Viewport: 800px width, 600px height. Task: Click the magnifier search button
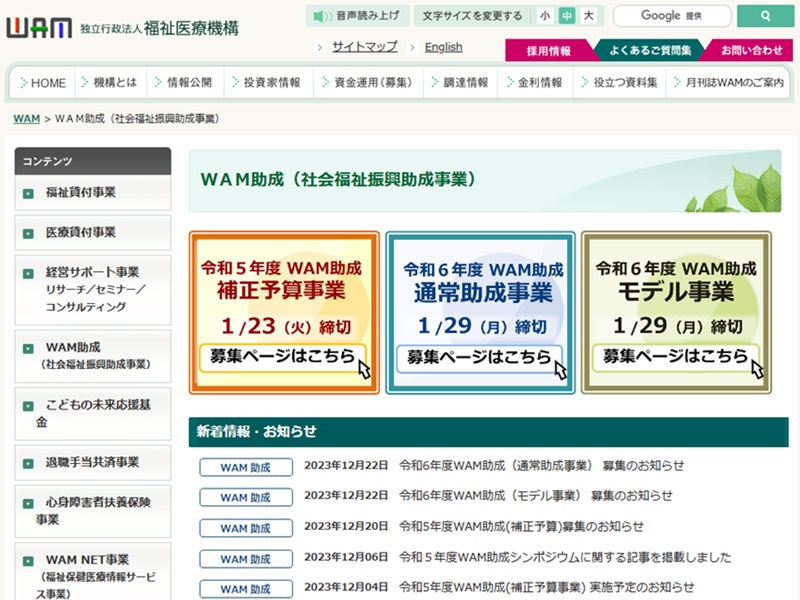click(x=765, y=16)
